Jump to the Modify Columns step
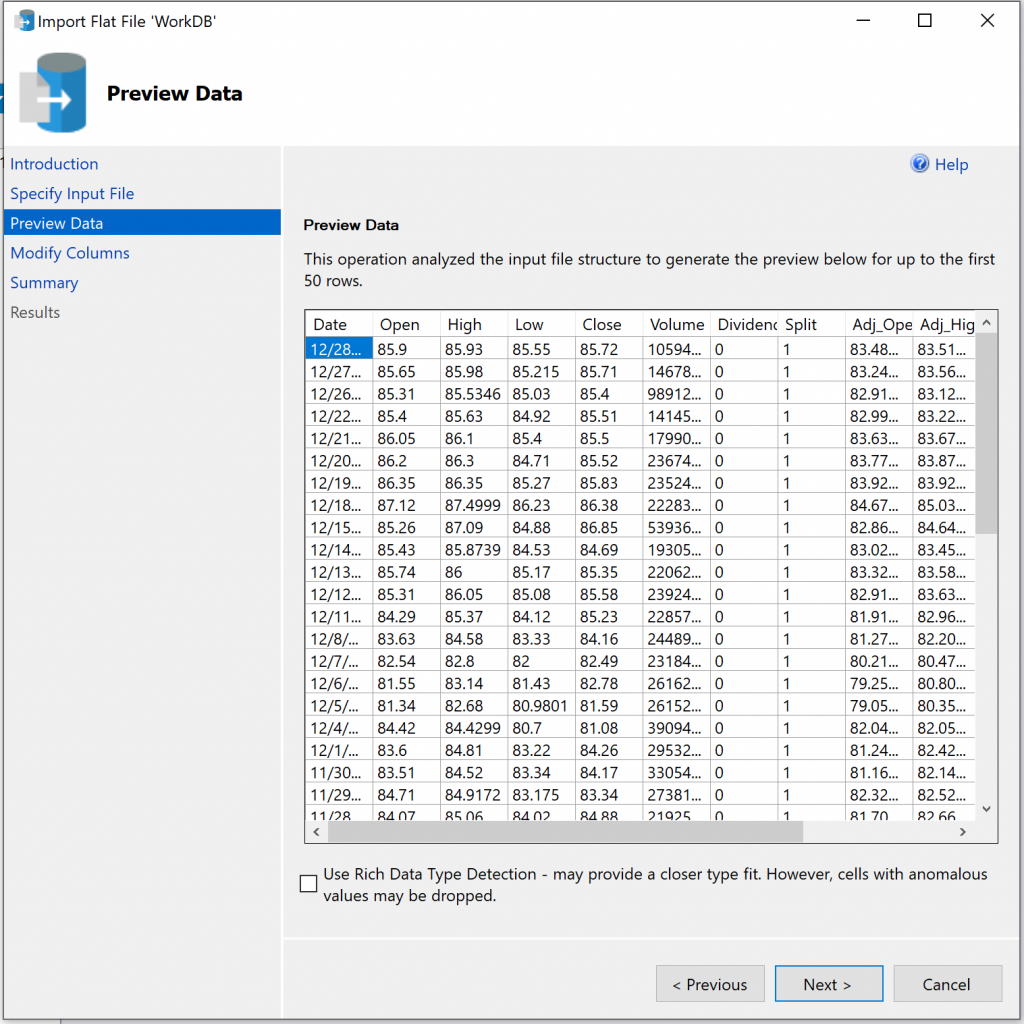 click(x=70, y=253)
